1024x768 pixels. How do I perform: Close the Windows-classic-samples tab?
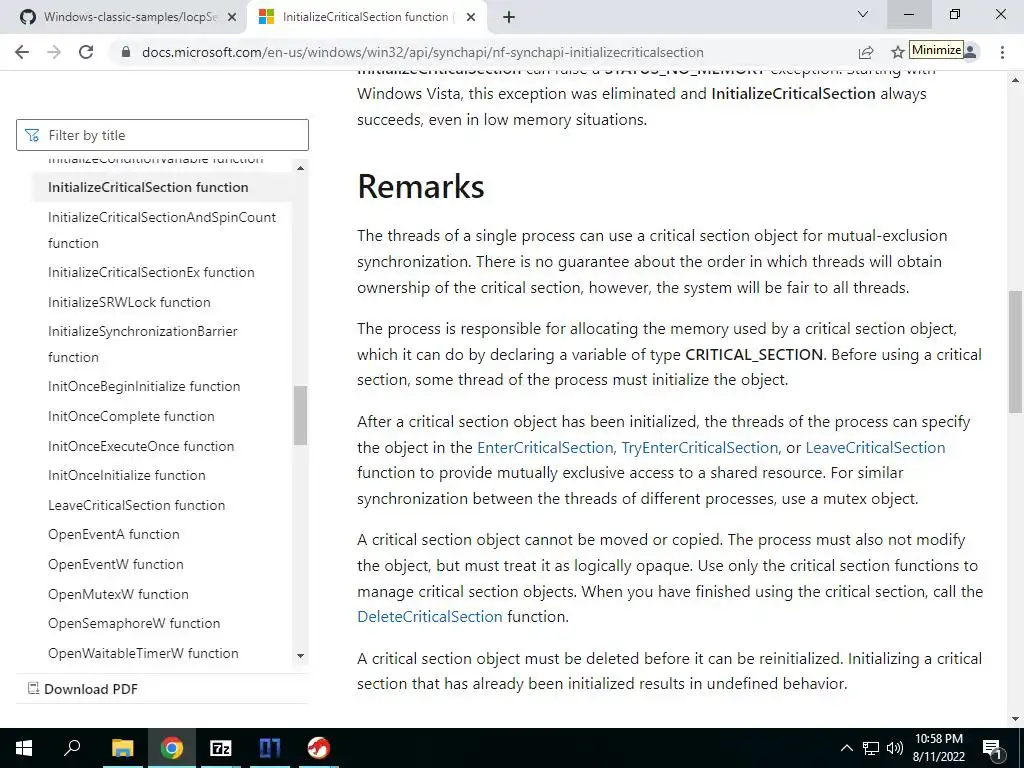232,18
